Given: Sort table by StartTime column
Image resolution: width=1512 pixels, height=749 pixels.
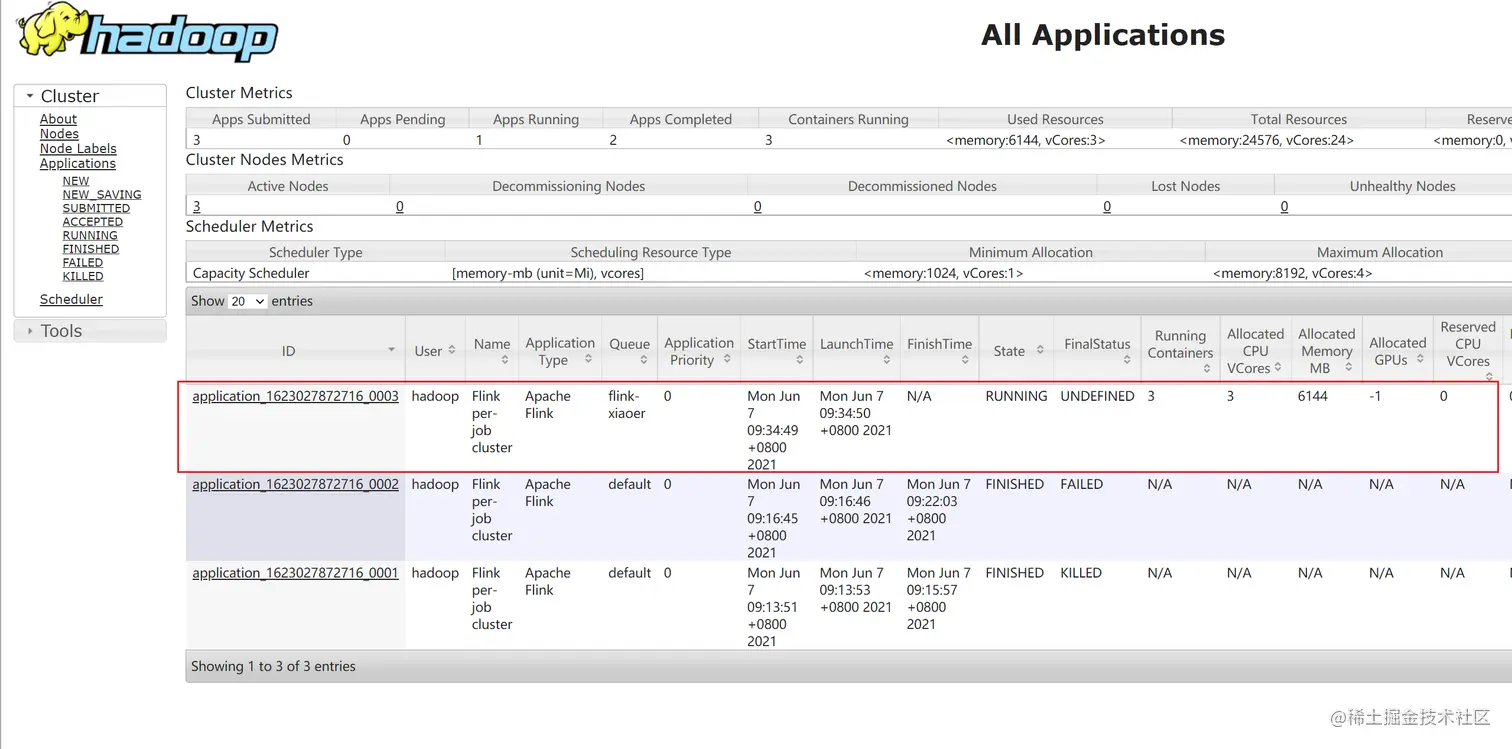Looking at the screenshot, I should coord(777,351).
